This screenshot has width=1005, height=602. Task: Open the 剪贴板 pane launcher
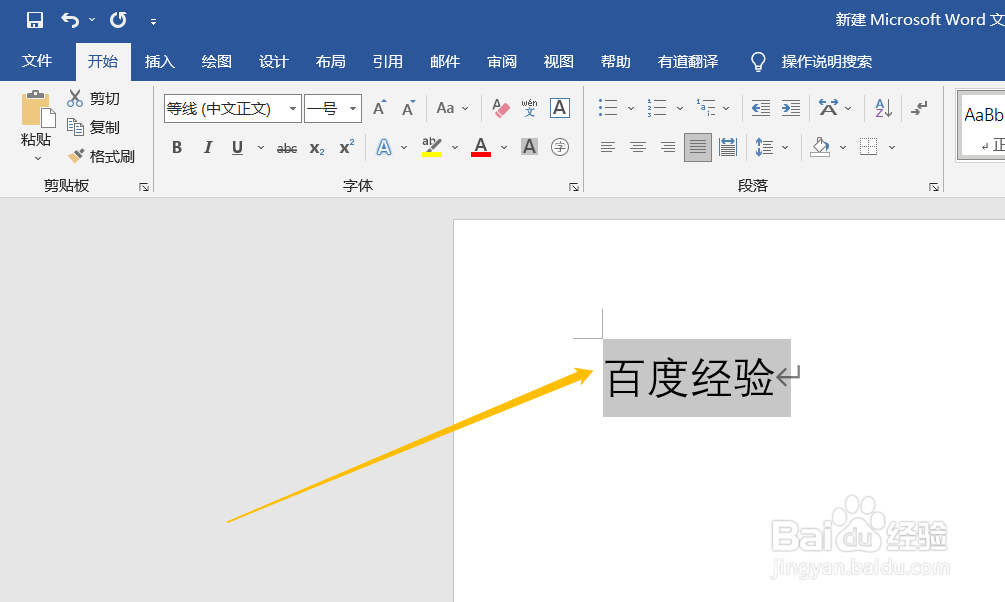point(144,187)
